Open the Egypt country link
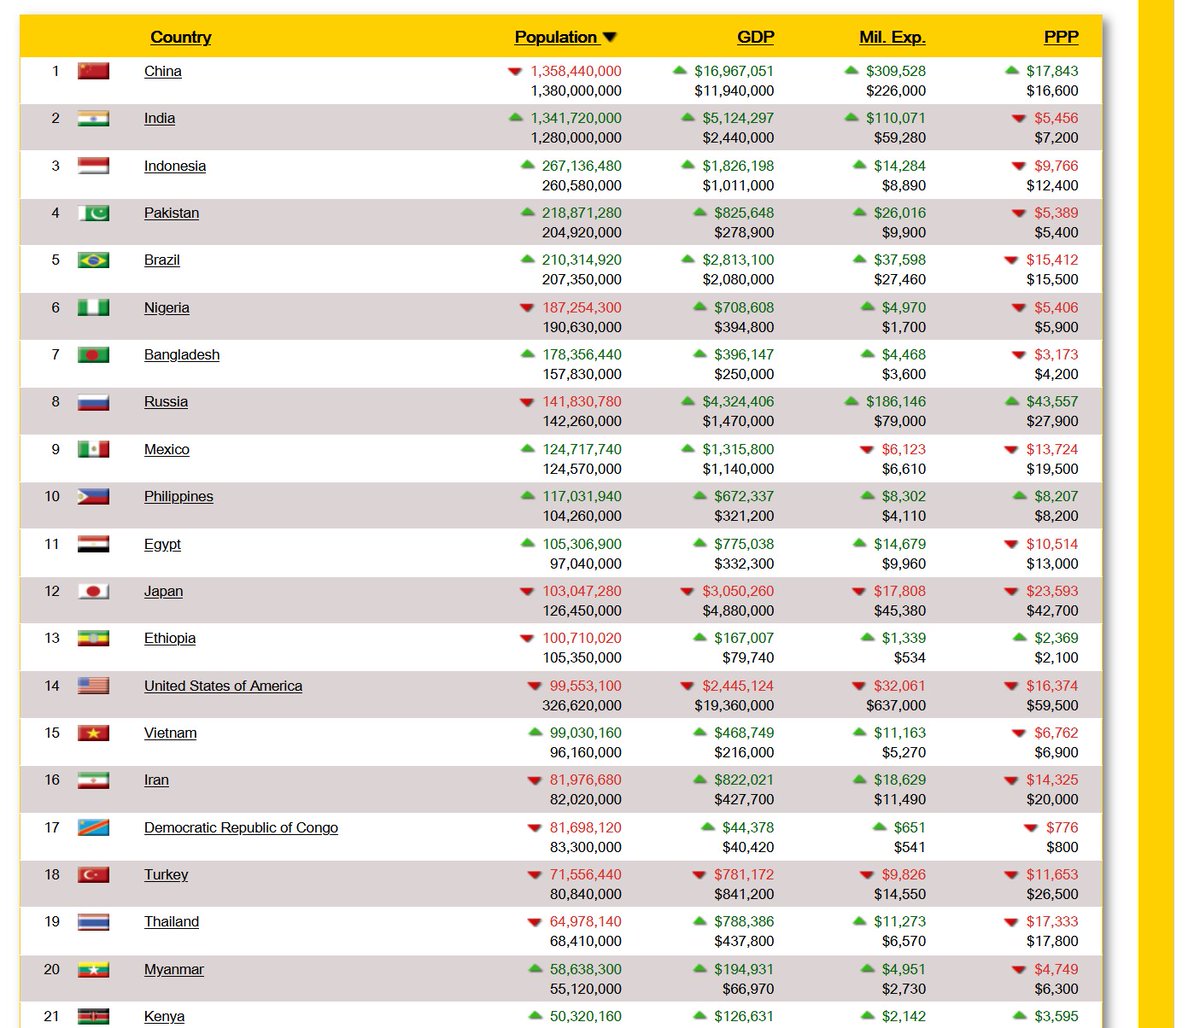This screenshot has height=1028, width=1200. point(162,544)
